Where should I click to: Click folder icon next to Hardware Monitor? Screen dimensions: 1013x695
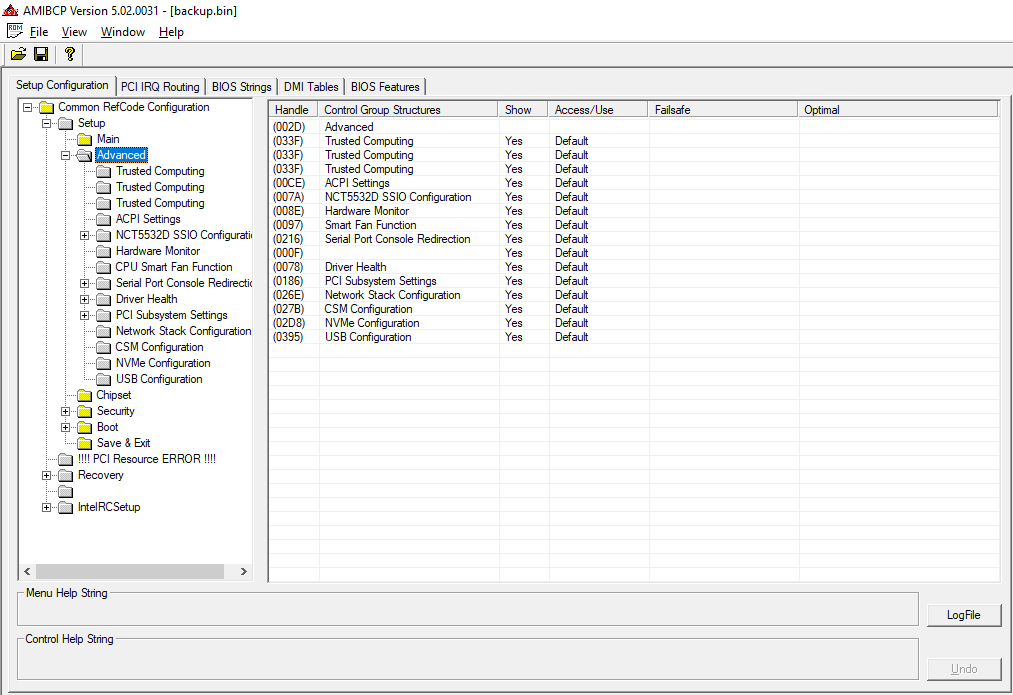pos(103,251)
